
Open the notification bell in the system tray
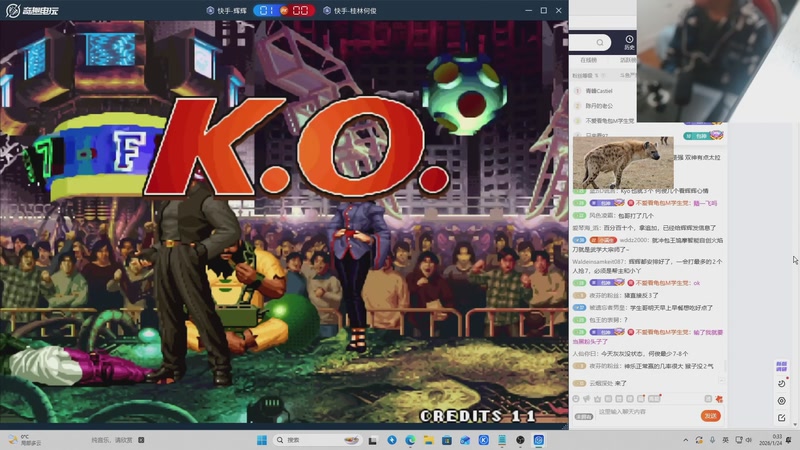pos(789,440)
